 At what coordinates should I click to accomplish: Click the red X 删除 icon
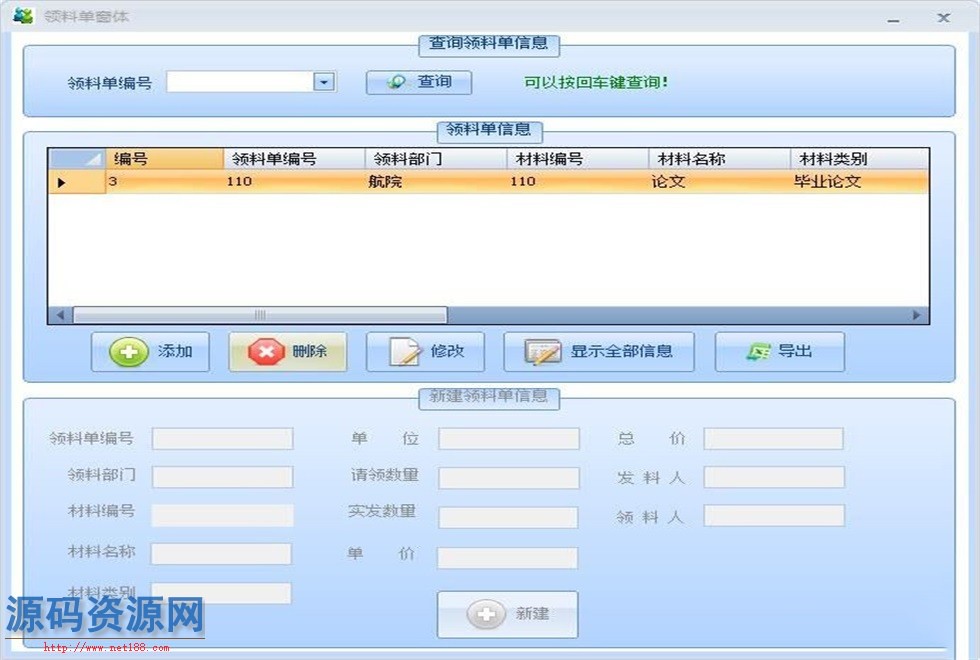(x=266, y=352)
